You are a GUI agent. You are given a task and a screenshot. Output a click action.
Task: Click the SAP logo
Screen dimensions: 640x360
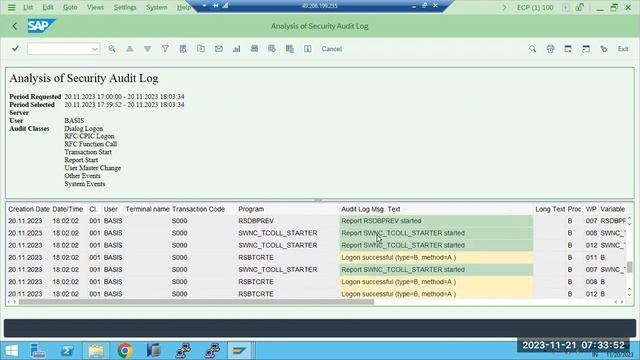click(41, 26)
